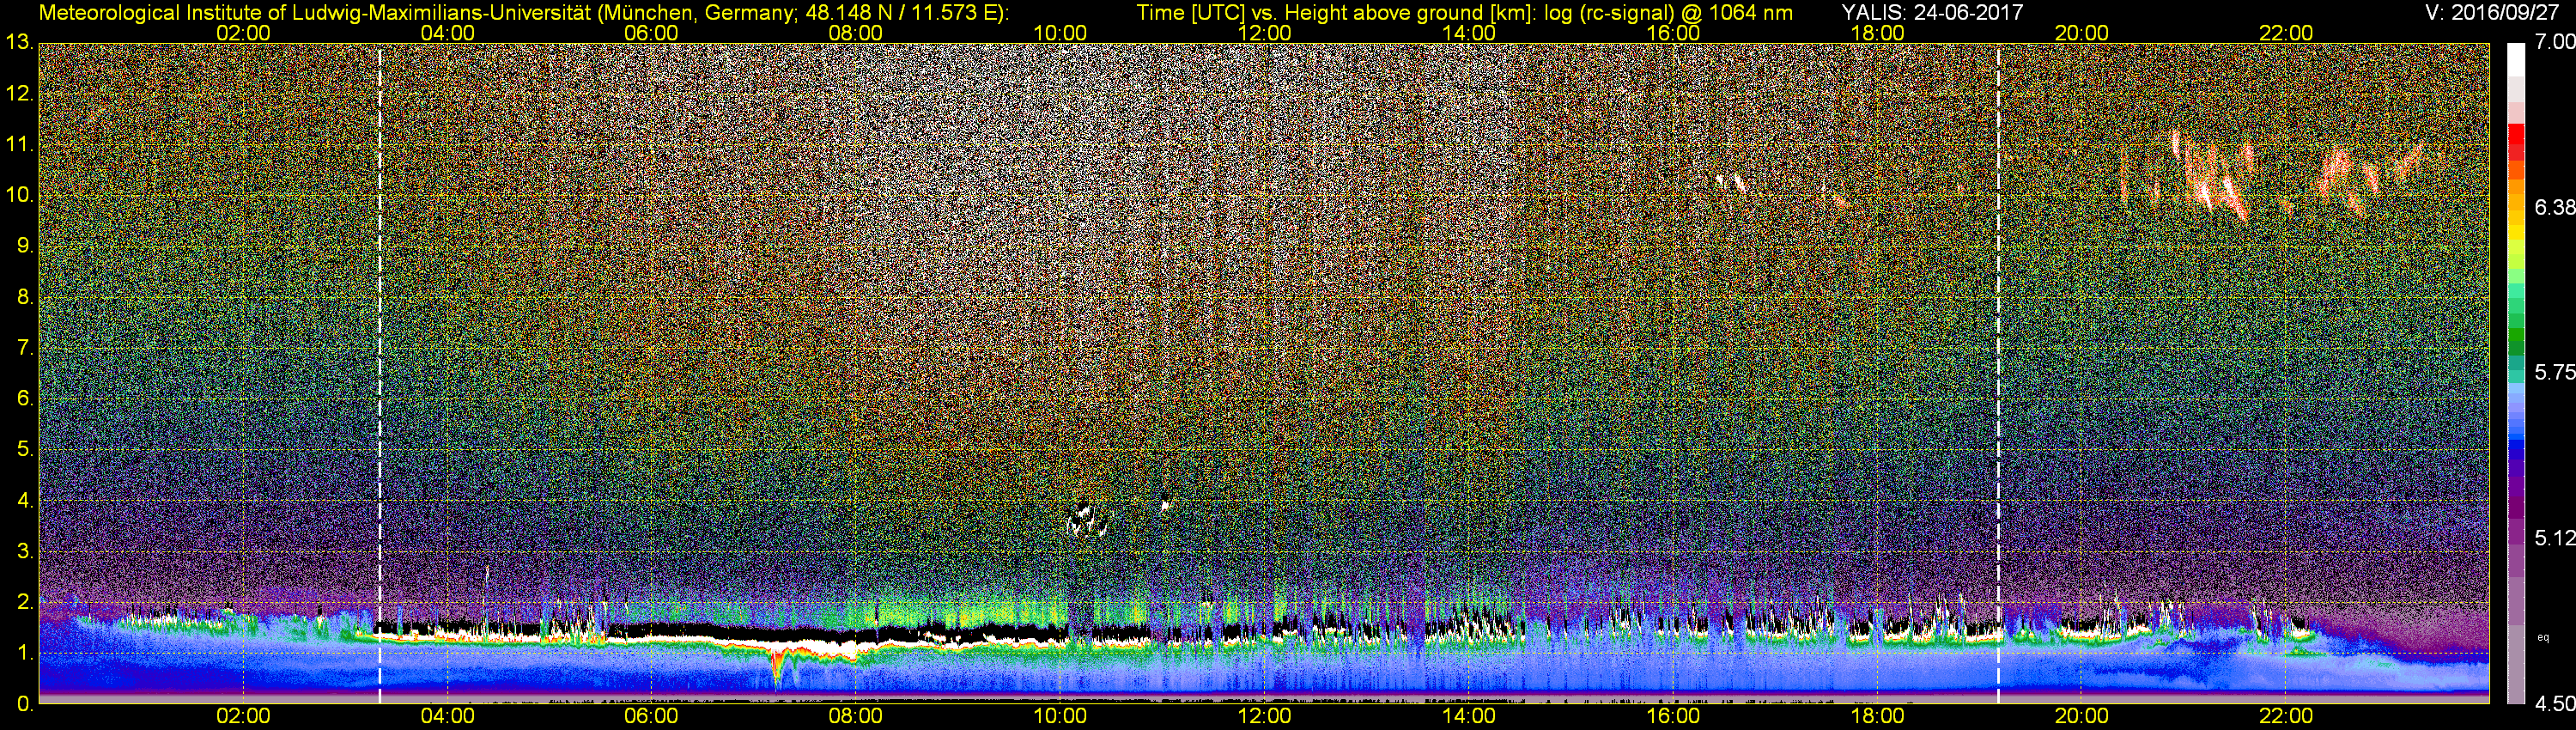Click the 6.38 color scale label
The image size is (2576, 730).
click(2554, 207)
